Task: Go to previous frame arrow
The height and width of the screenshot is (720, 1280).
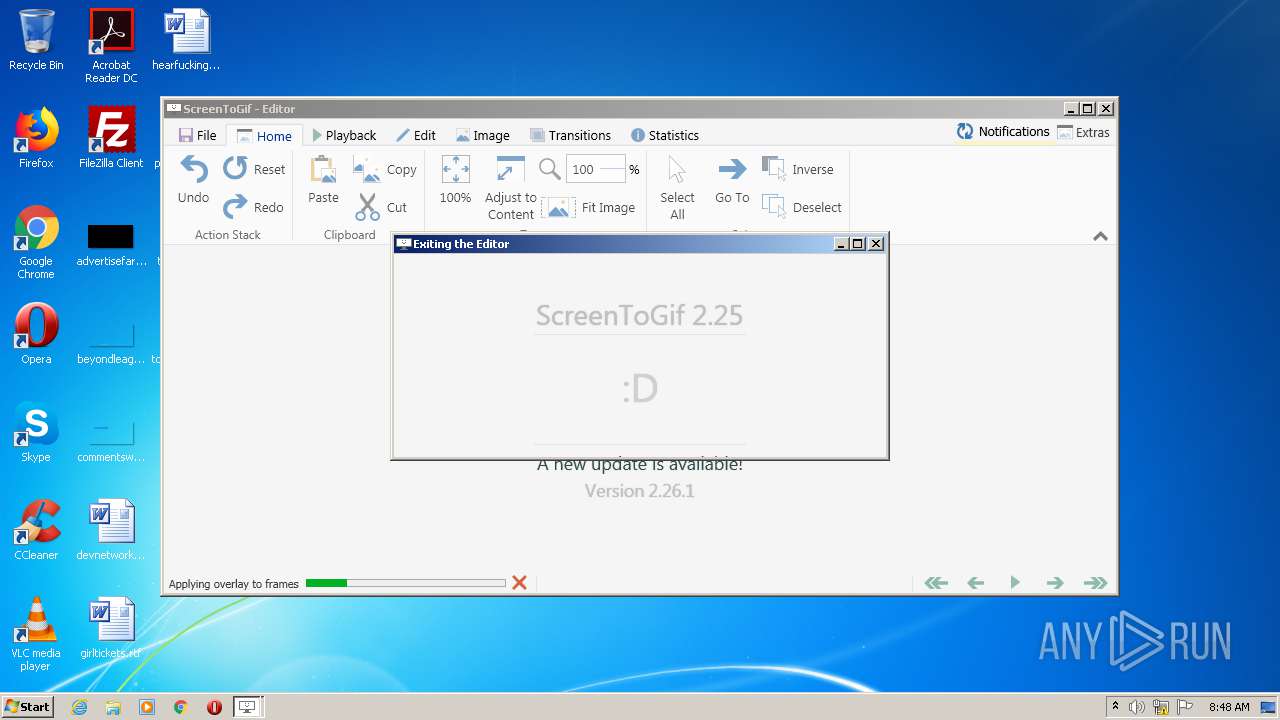Action: [x=976, y=582]
